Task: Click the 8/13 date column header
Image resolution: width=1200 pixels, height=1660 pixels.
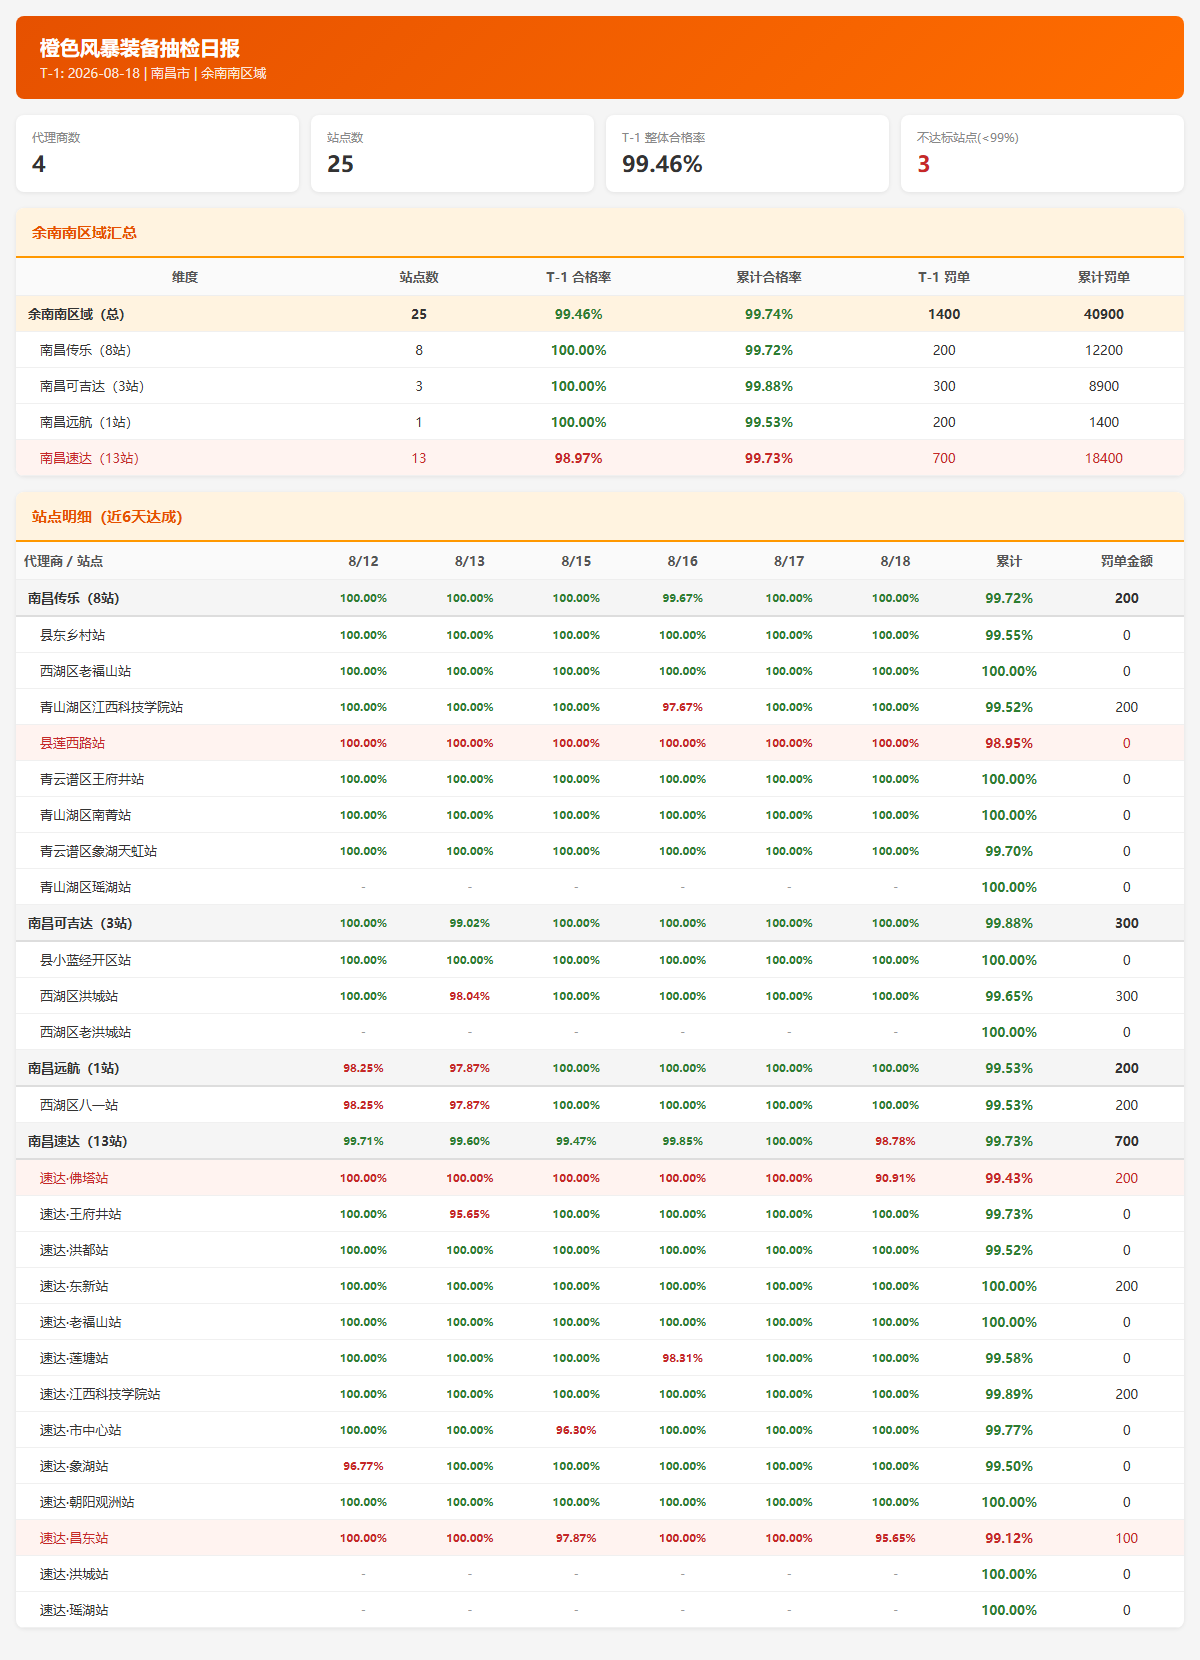Action: [469, 561]
